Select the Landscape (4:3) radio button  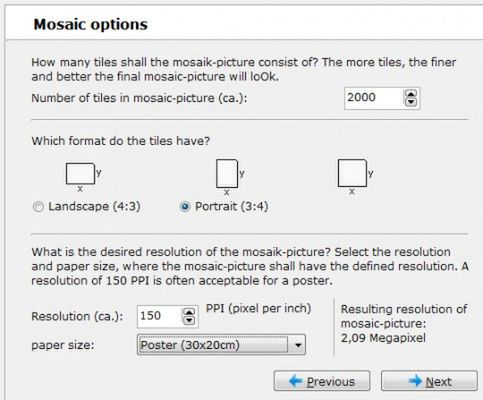(x=38, y=207)
